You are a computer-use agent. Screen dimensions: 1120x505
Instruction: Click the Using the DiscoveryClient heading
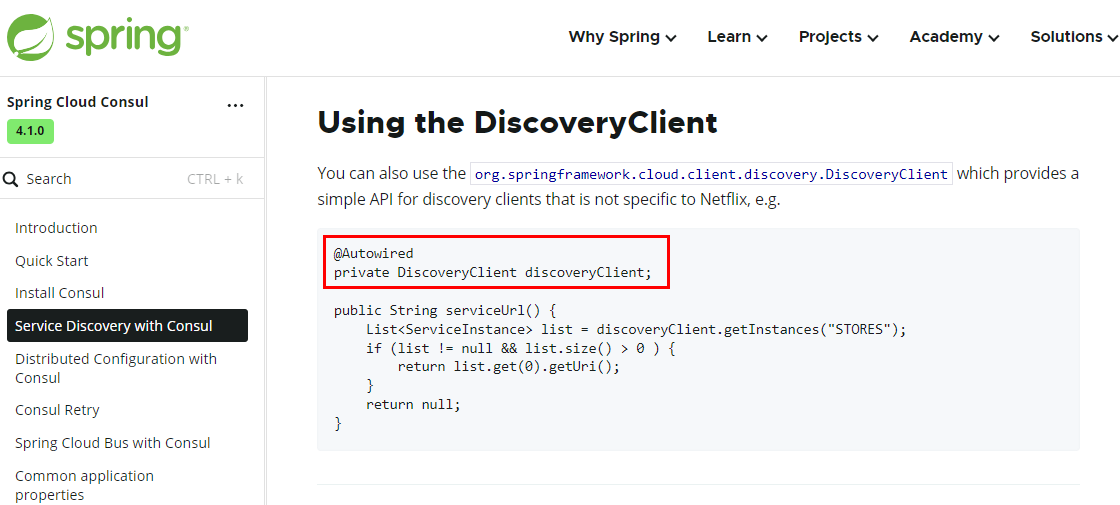pyautogui.click(x=517, y=123)
